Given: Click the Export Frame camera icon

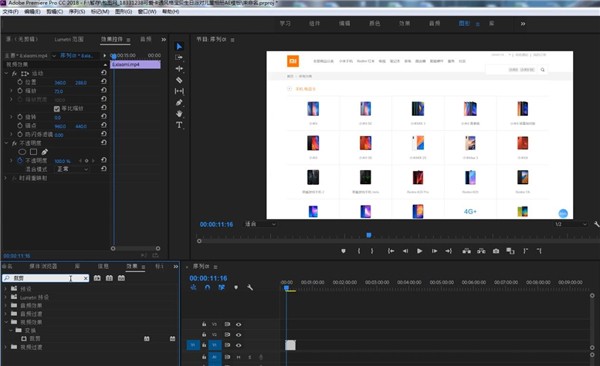Looking at the screenshot, I should point(496,251).
